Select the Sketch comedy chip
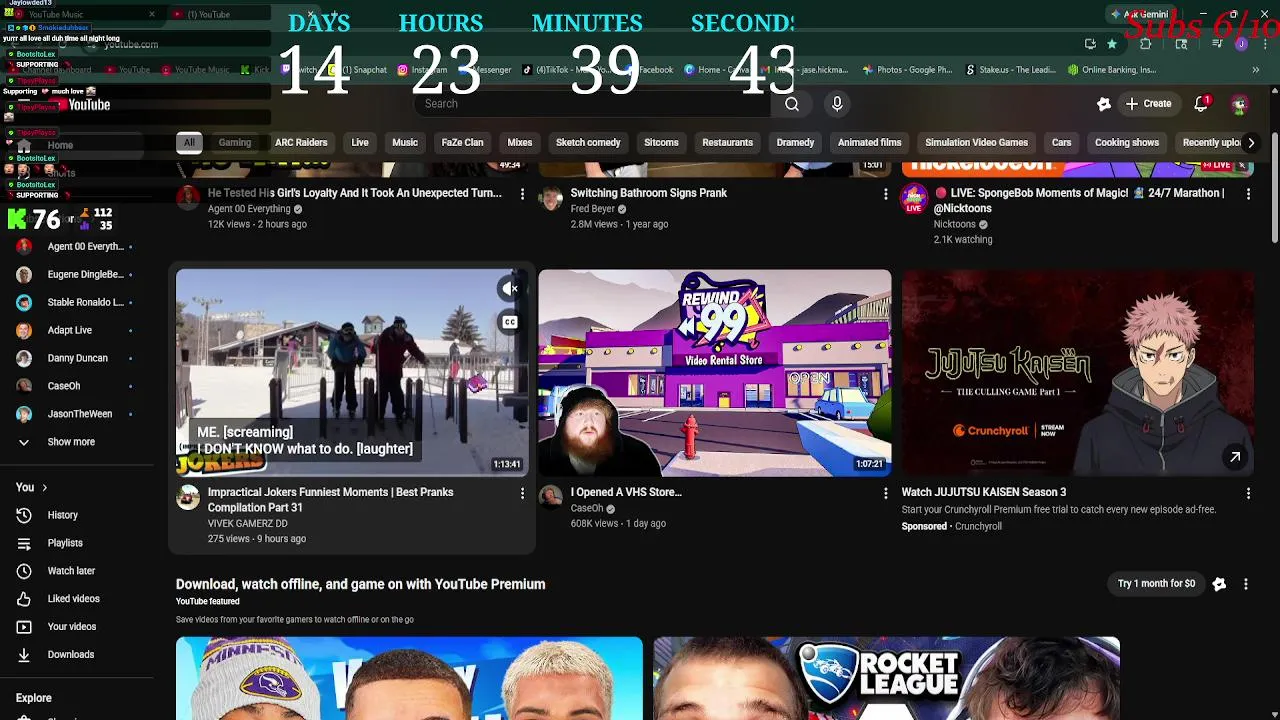The image size is (1280, 720). coord(588,142)
